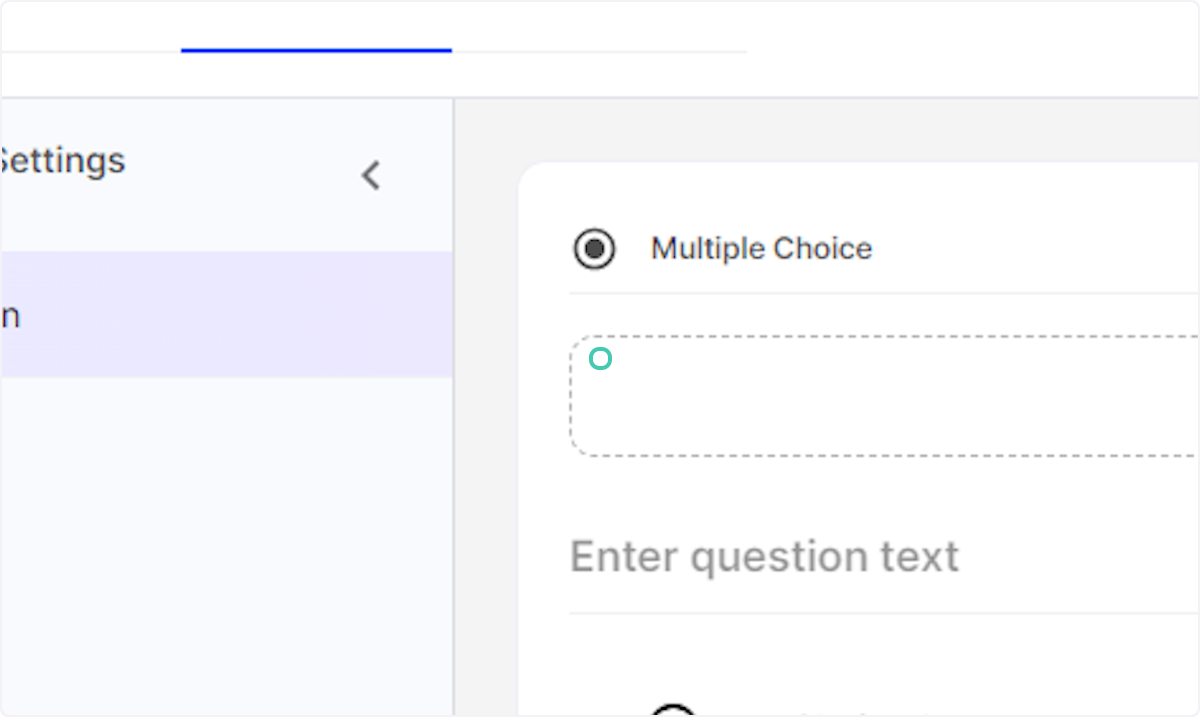This screenshot has height=717, width=1200.
Task: Click the partial circle below the question field
Action: point(673,712)
